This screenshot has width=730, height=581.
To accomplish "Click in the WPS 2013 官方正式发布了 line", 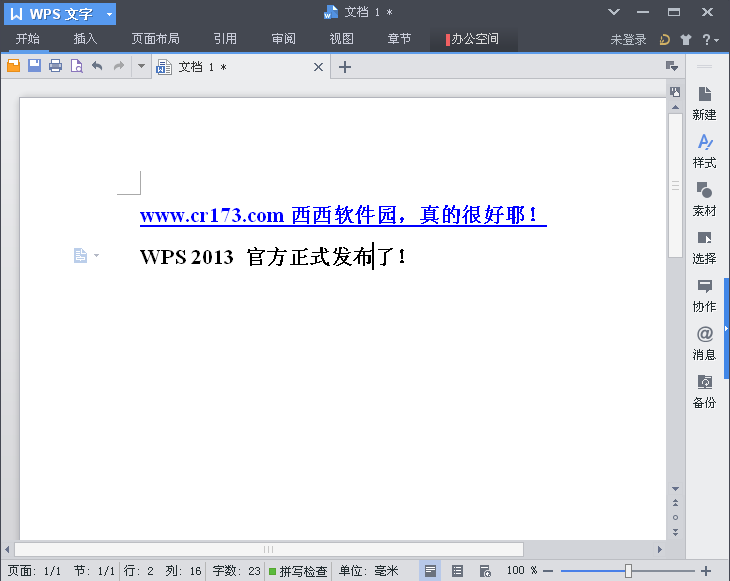I will [273, 257].
